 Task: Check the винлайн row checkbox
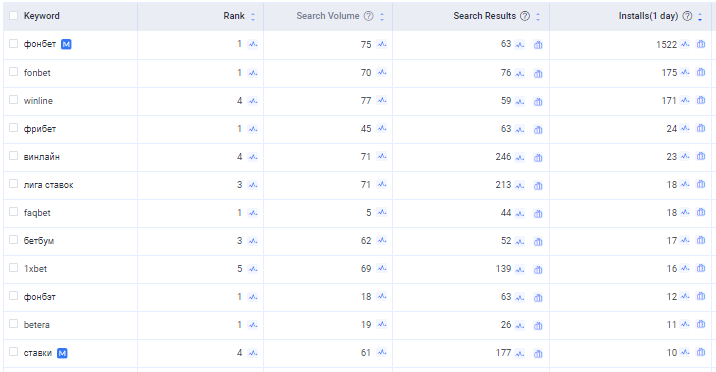(14, 156)
